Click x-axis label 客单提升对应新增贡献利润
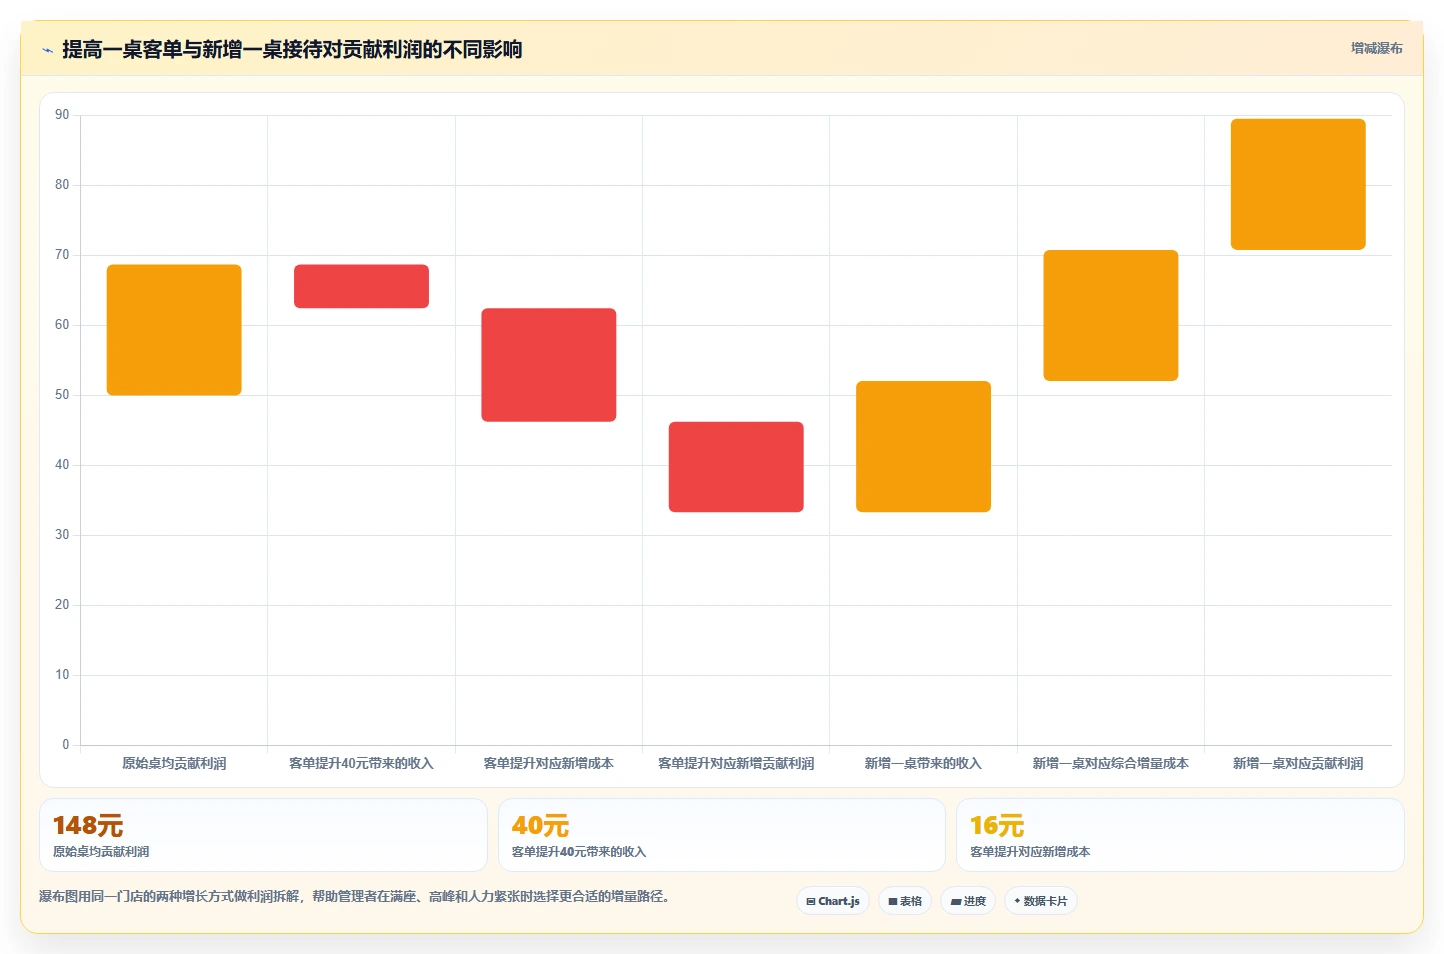 point(736,763)
